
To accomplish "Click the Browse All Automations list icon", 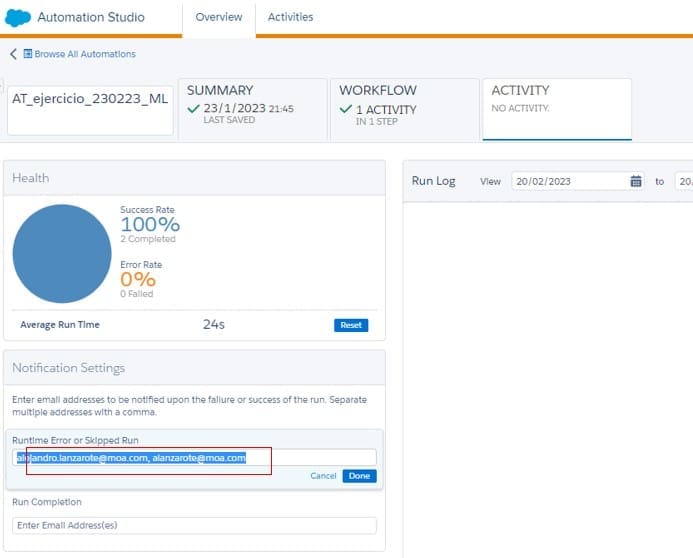I will pos(28,54).
